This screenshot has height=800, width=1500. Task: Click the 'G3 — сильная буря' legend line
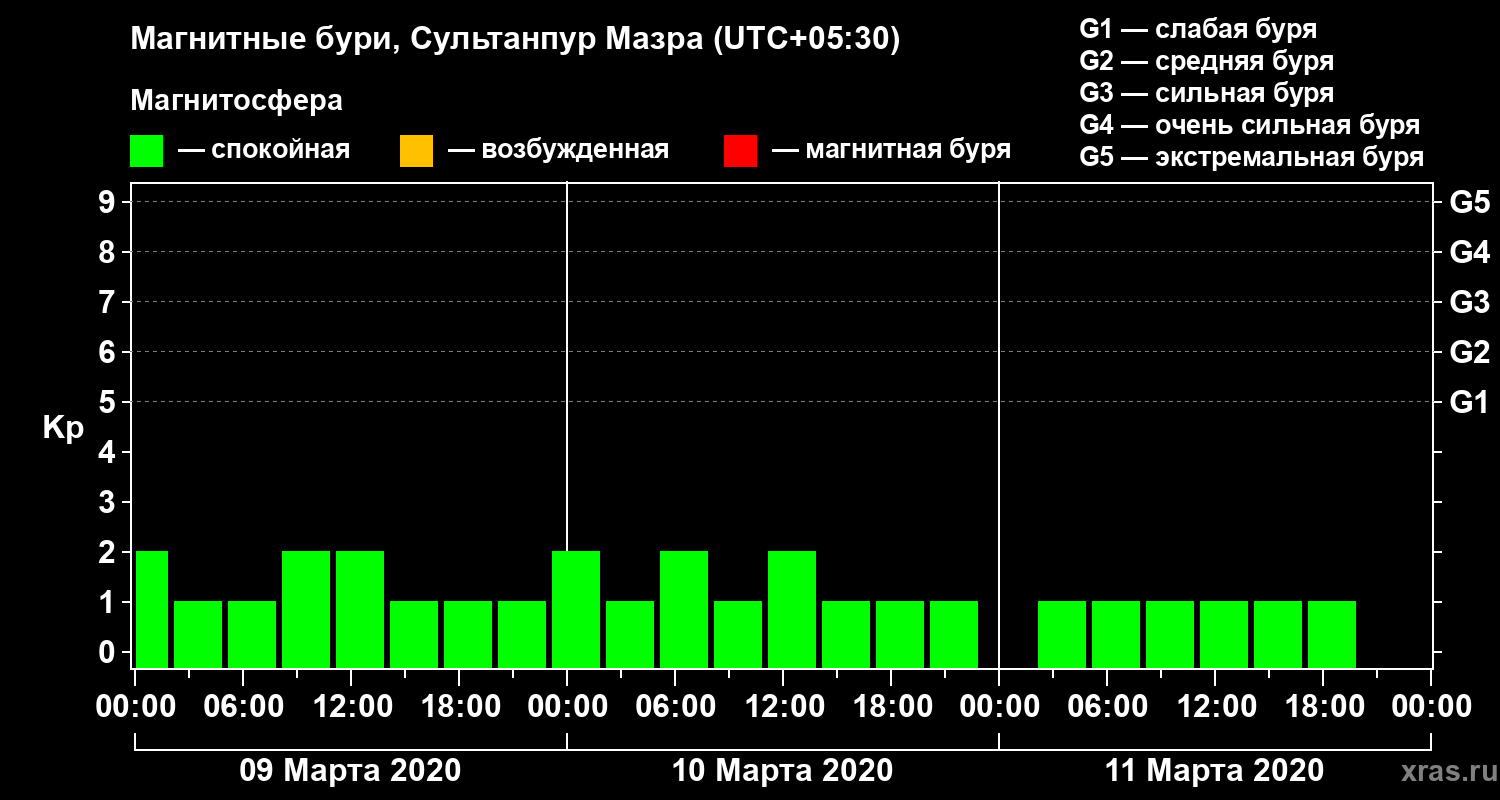pos(1207,93)
